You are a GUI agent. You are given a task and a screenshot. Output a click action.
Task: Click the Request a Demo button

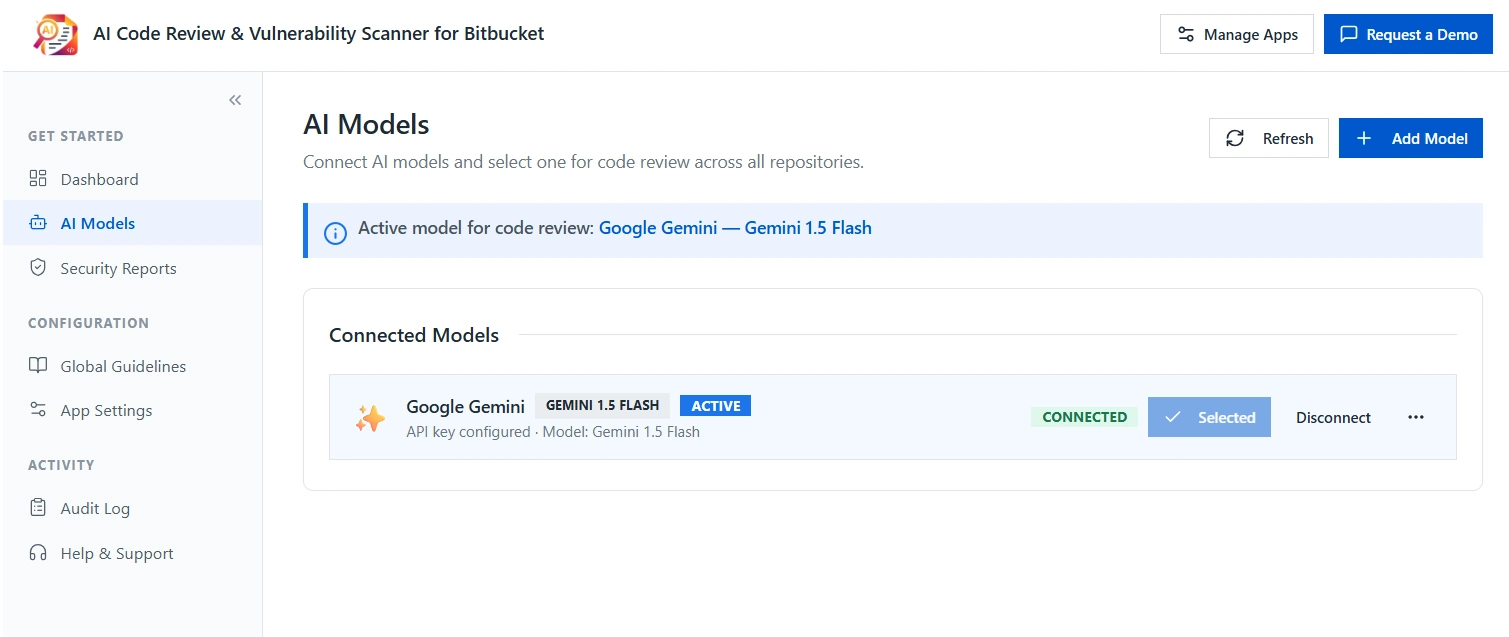point(1408,34)
